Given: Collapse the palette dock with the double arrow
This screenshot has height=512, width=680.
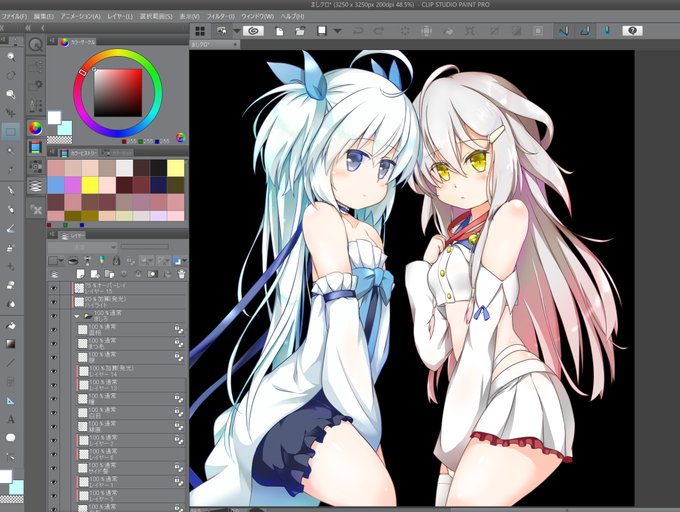Looking at the screenshot, I should pos(29,27).
